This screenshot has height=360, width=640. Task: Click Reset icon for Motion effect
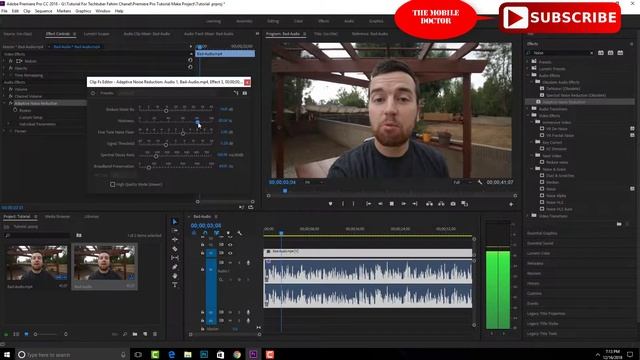coord(190,60)
